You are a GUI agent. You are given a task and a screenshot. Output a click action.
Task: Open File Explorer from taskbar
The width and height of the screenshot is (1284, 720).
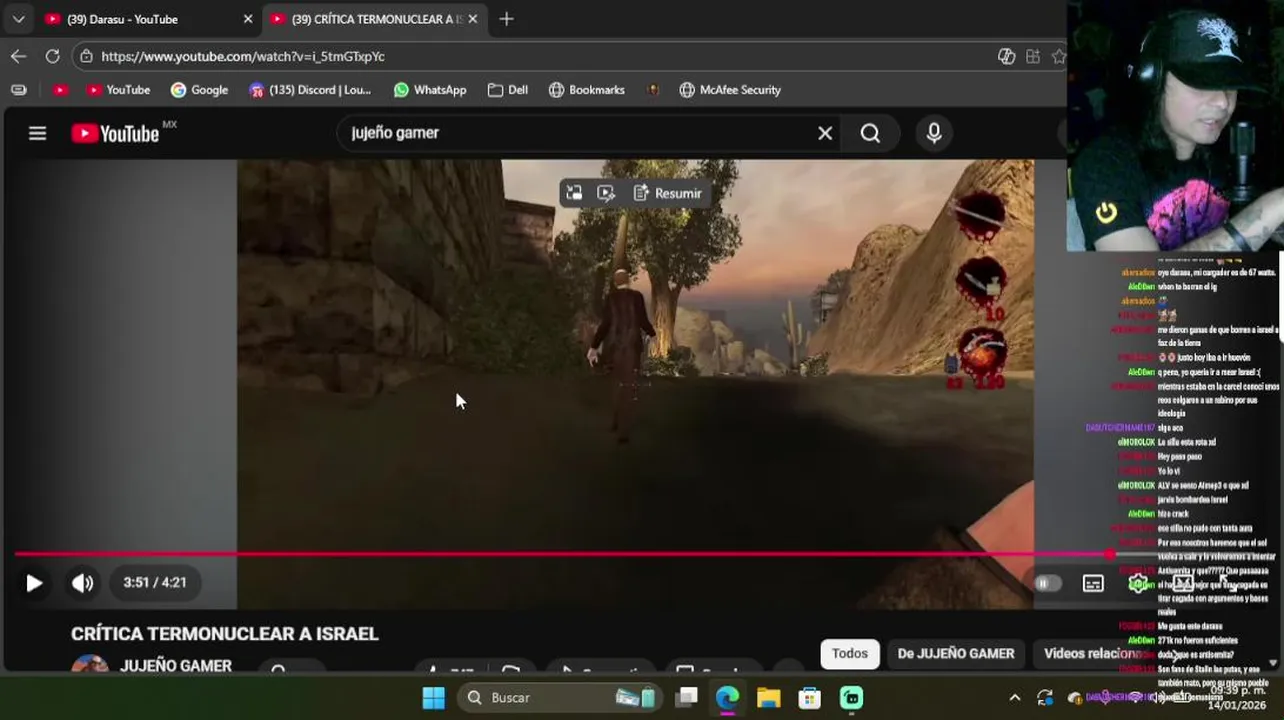coord(768,697)
